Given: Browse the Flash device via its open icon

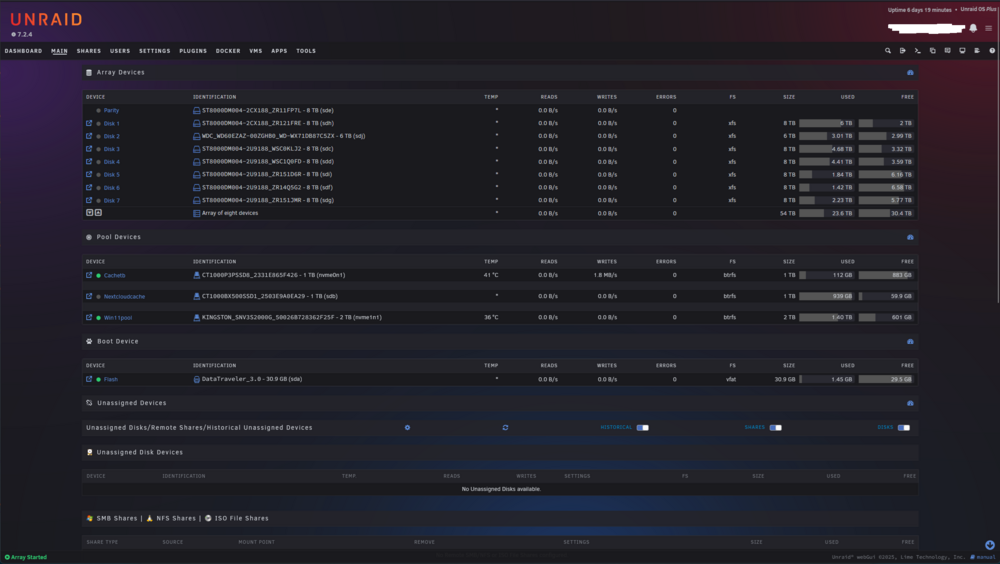Looking at the screenshot, I should pyautogui.click(x=89, y=379).
